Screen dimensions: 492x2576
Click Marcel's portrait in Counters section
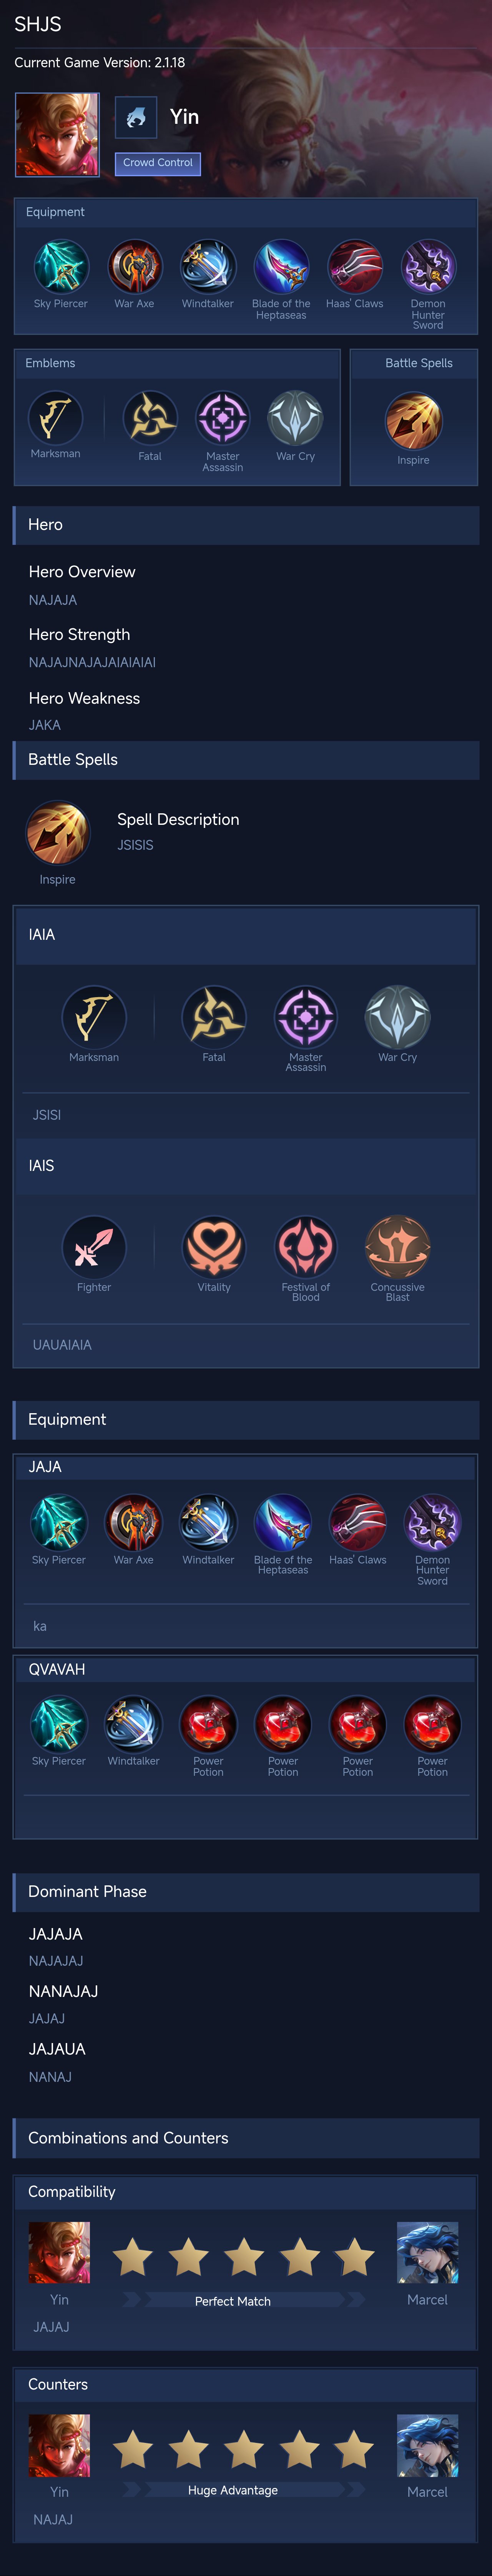point(428,2445)
